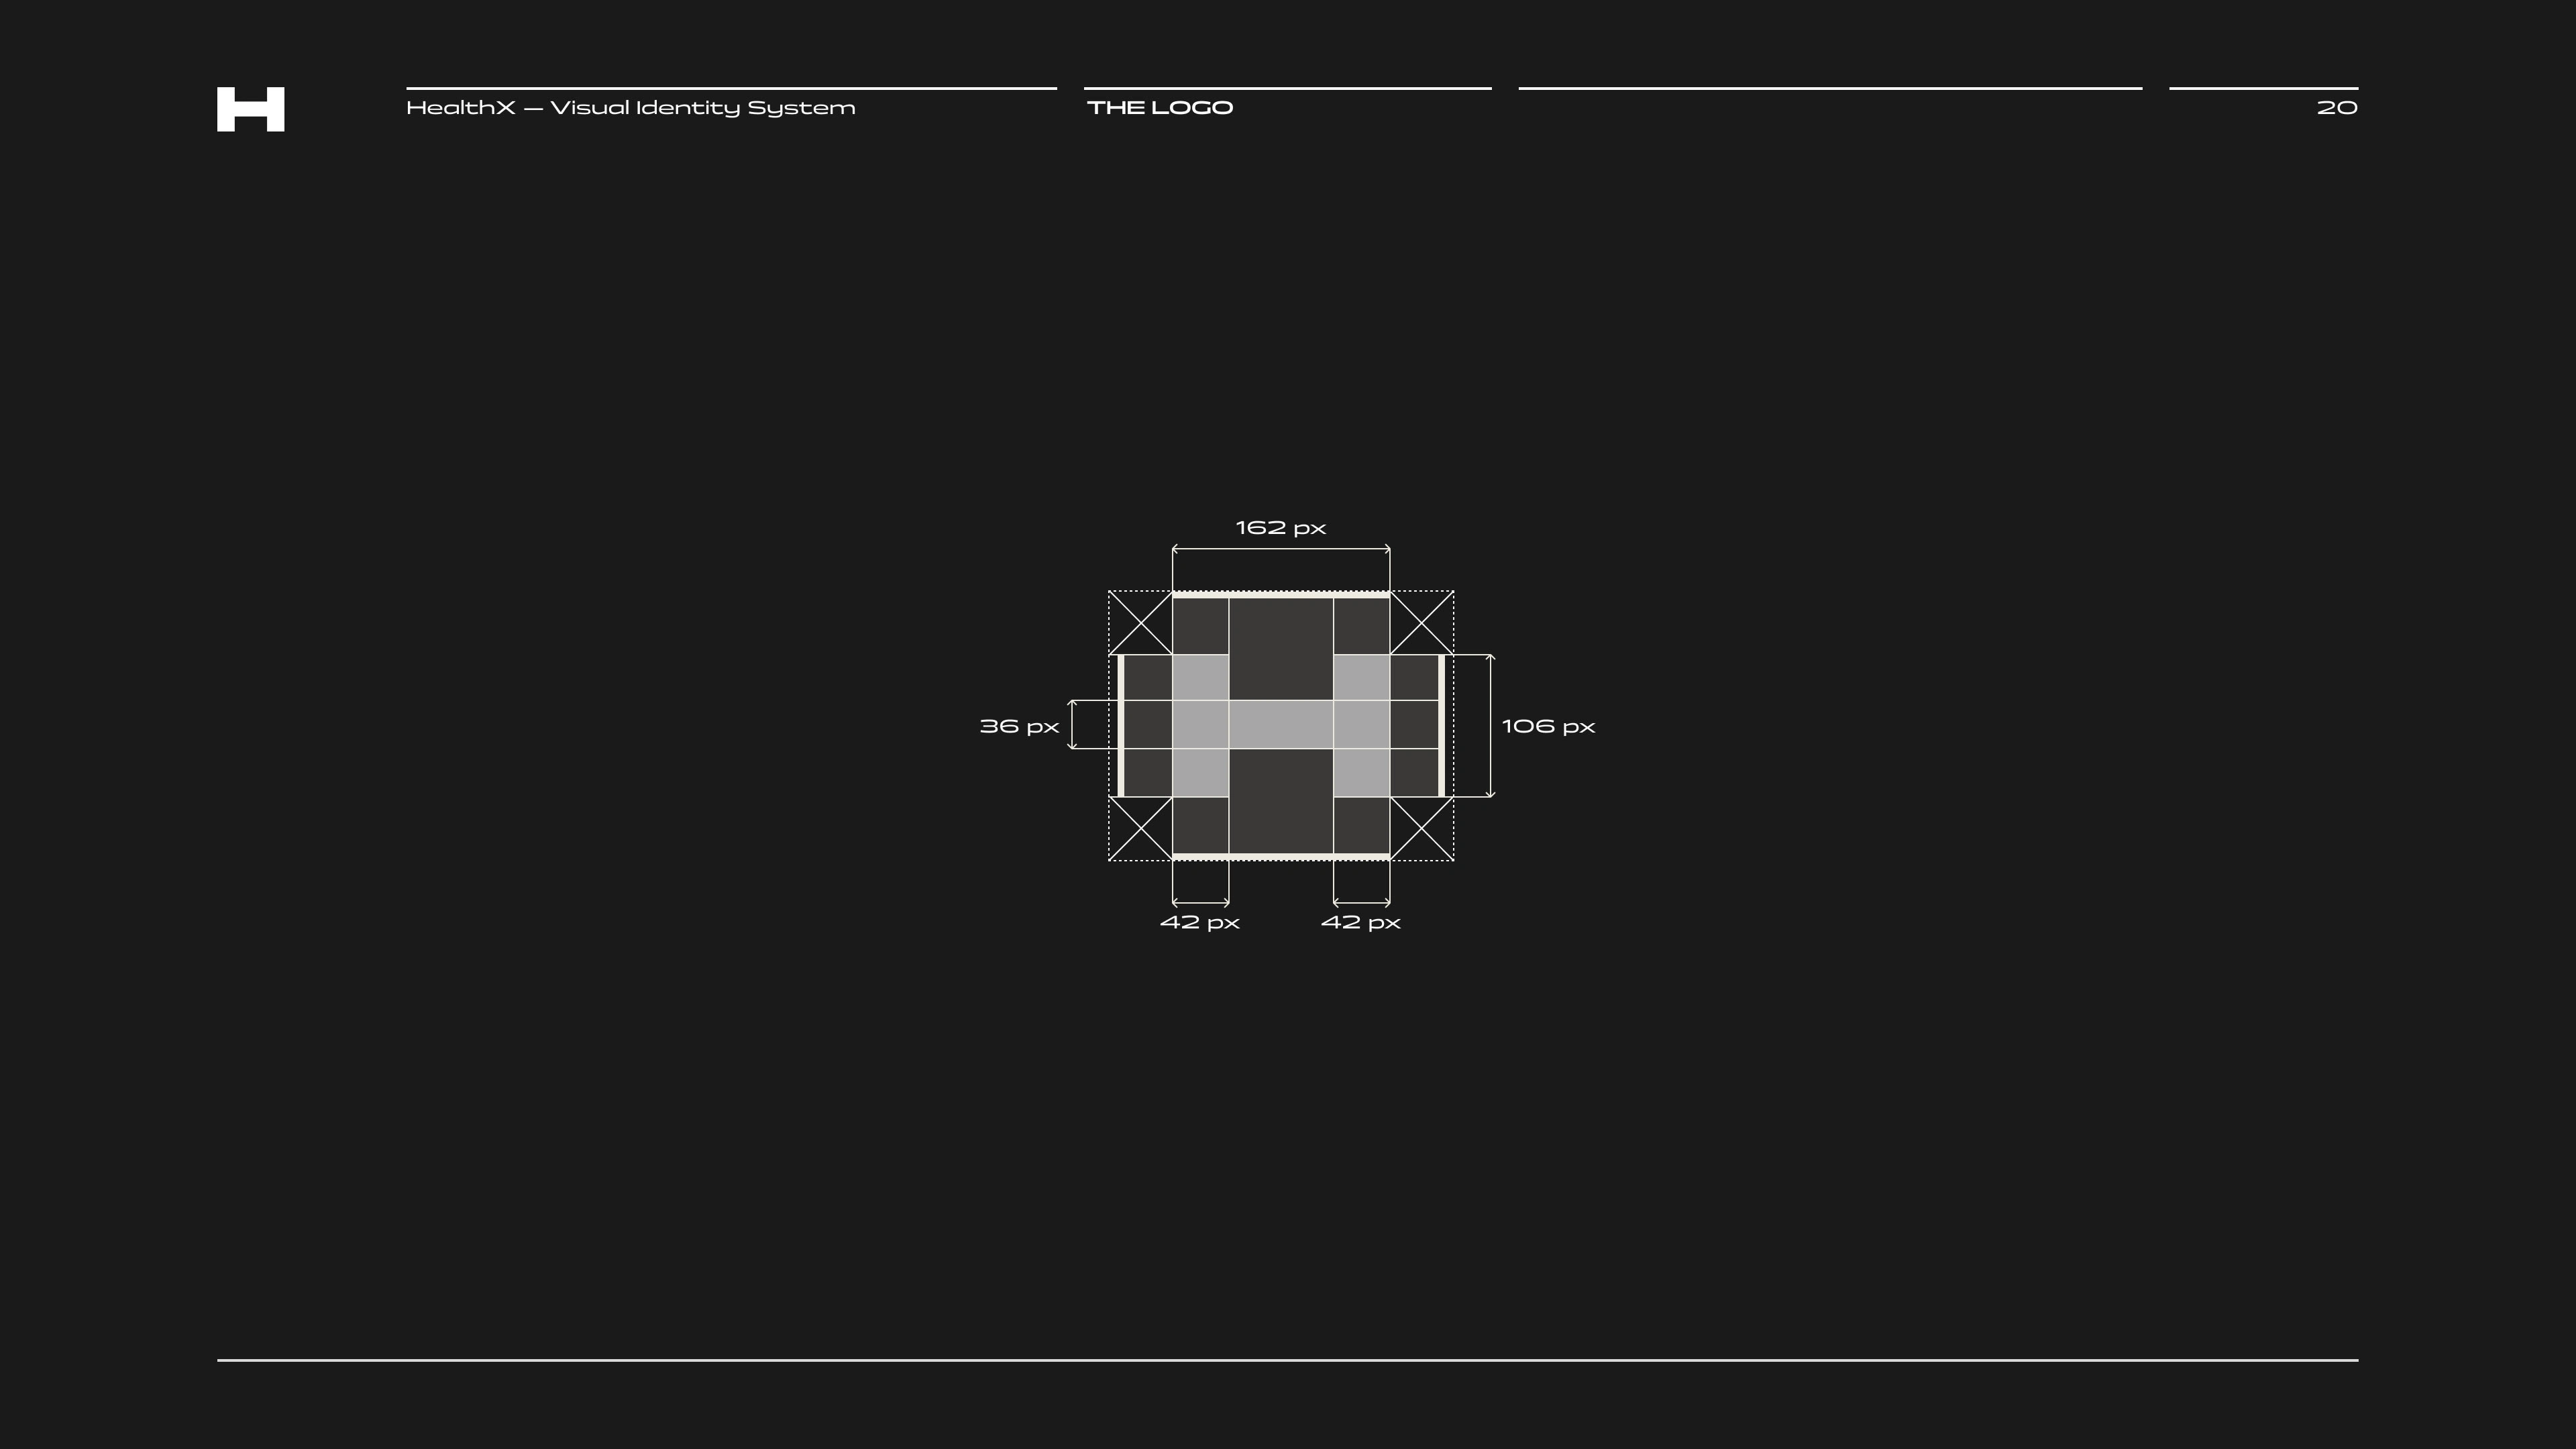Click the thick vertical bar left of the grid
Image resolution: width=2576 pixels, height=1449 pixels.
[1120, 725]
